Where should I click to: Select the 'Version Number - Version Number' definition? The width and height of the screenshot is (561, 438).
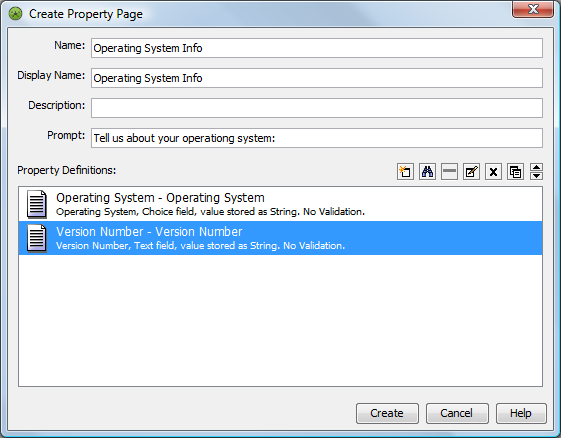pyautogui.click(x=280, y=238)
